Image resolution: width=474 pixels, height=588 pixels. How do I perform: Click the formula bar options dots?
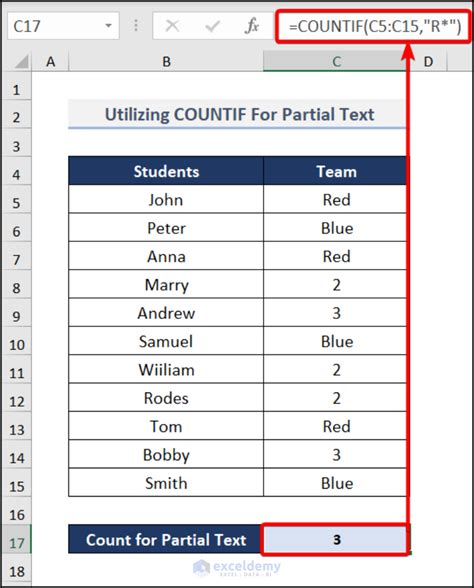point(136,26)
